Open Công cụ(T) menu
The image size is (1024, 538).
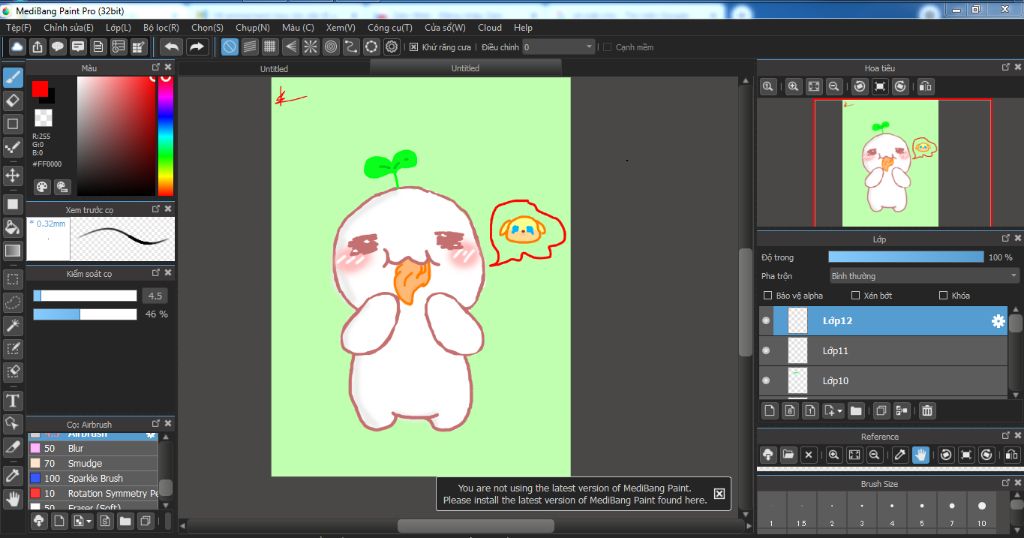pyautogui.click(x=390, y=27)
